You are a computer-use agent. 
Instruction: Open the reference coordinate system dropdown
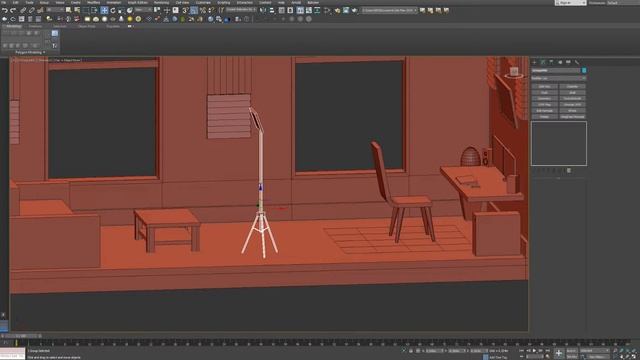143,10
